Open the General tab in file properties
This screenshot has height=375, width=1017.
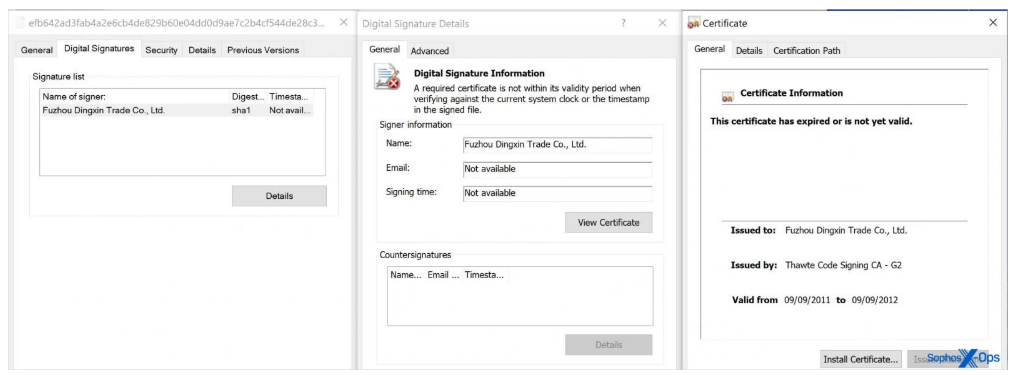click(36, 50)
